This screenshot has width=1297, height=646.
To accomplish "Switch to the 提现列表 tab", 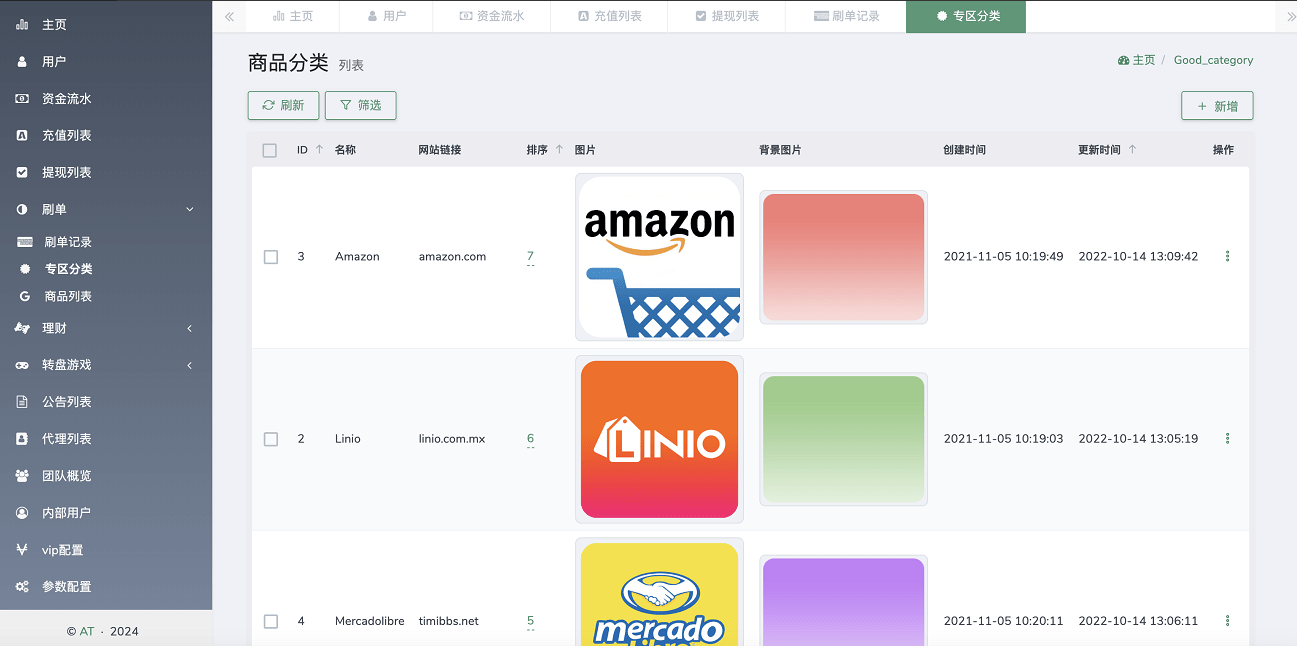I will (x=727, y=16).
